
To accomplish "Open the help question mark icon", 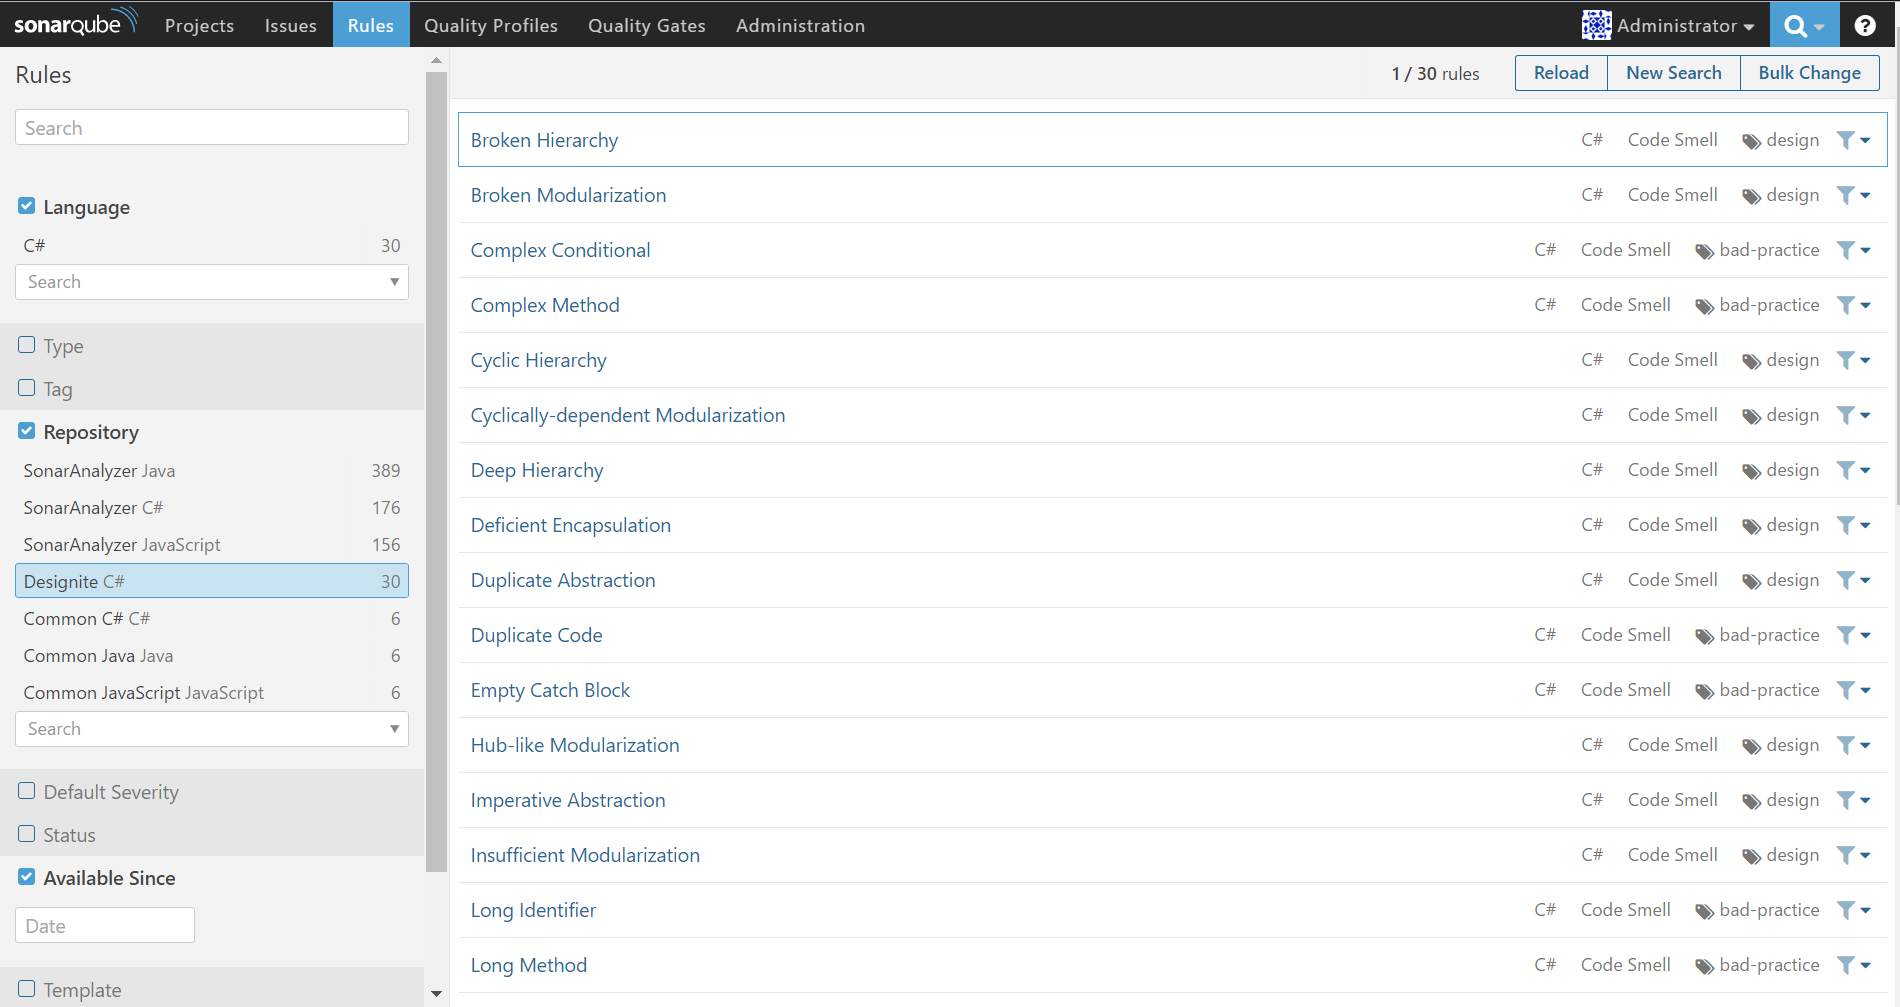I will pyautogui.click(x=1864, y=25).
